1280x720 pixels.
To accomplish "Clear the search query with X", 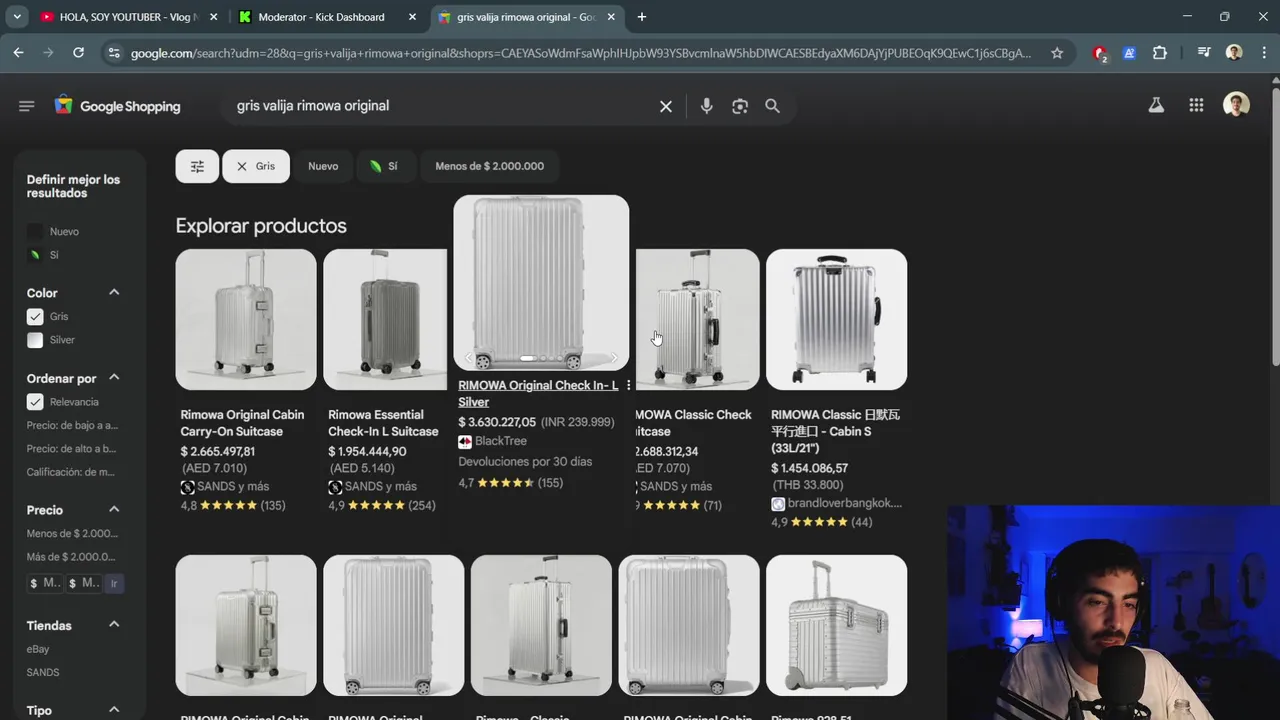I will 666,106.
